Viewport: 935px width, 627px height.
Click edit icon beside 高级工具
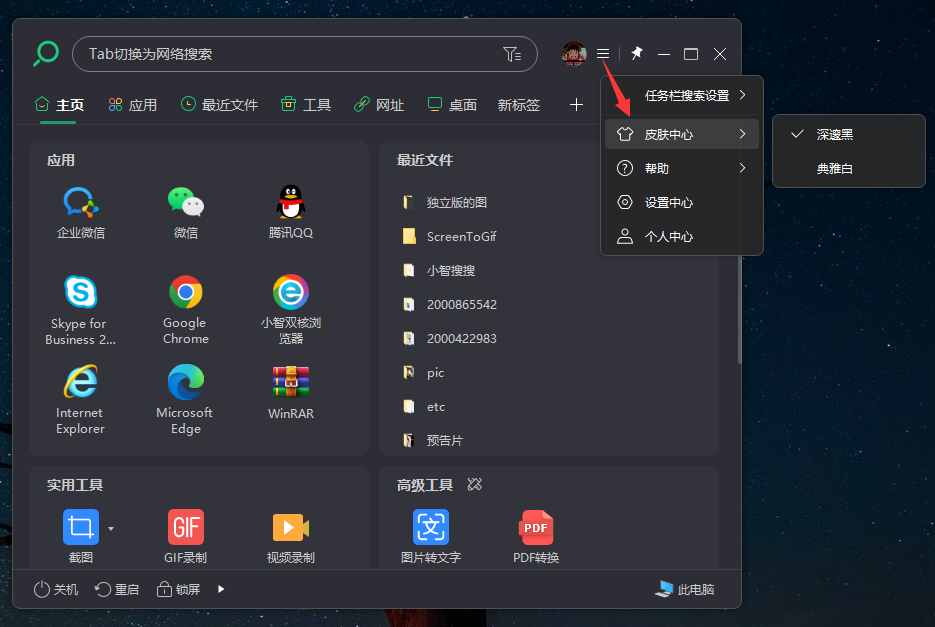click(x=474, y=484)
